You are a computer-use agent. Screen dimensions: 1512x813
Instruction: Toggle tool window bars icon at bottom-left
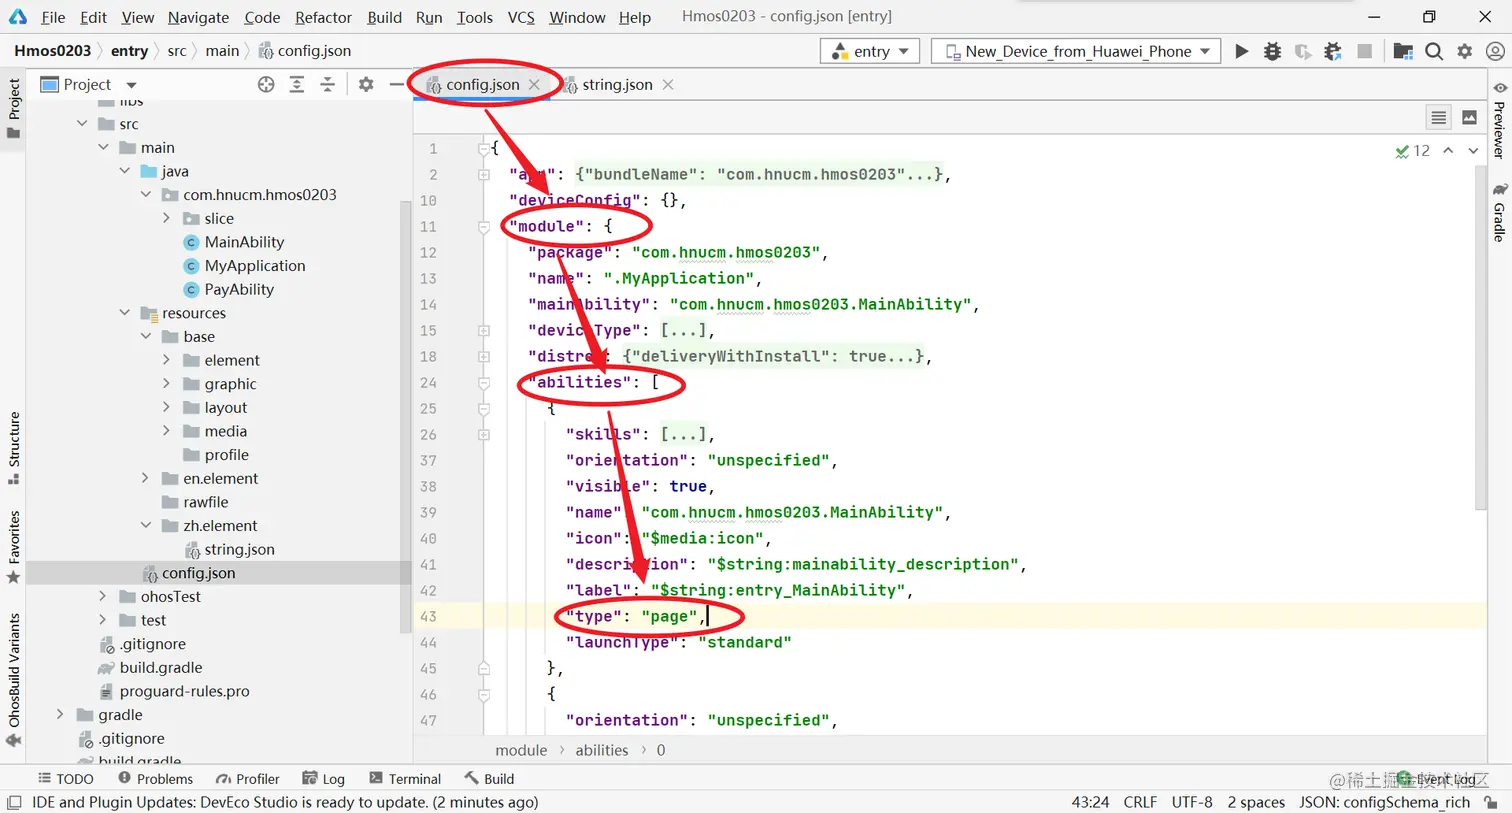pyautogui.click(x=14, y=803)
